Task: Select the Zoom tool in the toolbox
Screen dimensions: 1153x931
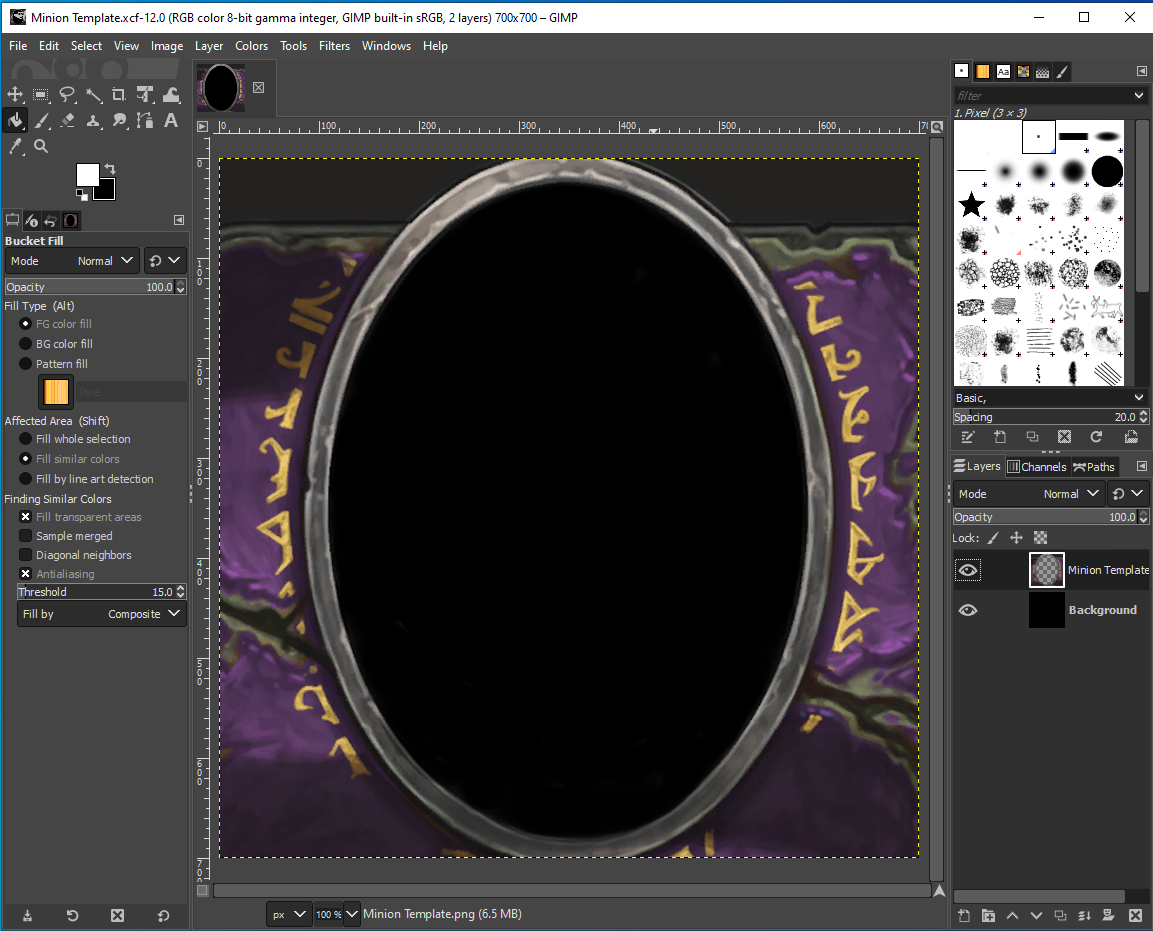Action: [40, 146]
